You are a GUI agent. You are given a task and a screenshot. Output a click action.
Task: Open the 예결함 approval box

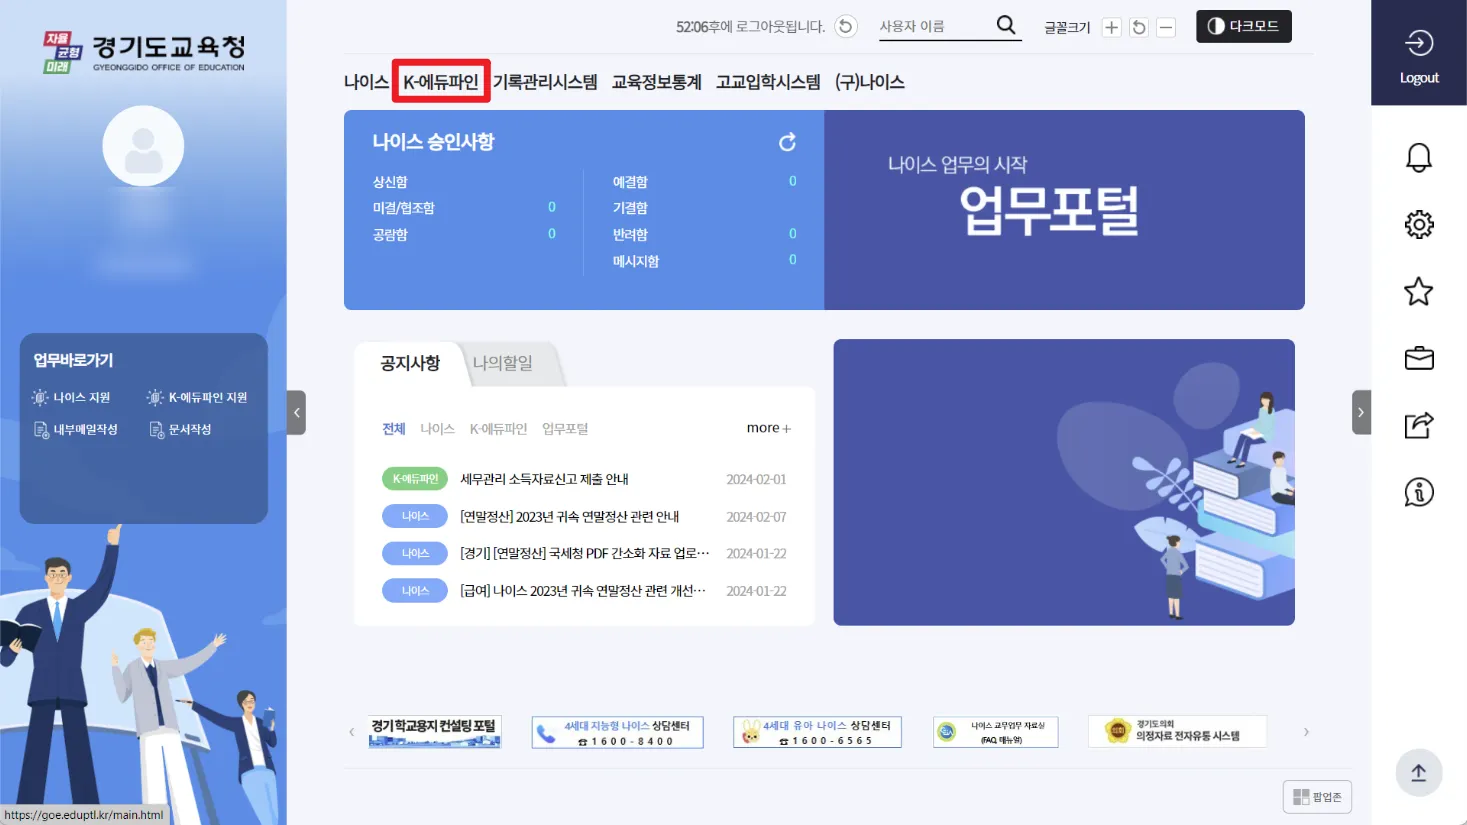pos(630,182)
